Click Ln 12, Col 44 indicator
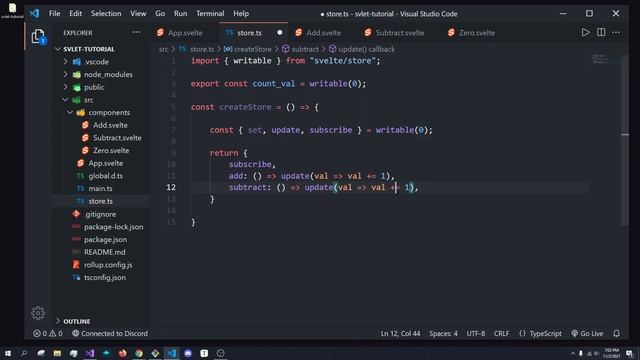This screenshot has width=640, height=360. (400, 333)
